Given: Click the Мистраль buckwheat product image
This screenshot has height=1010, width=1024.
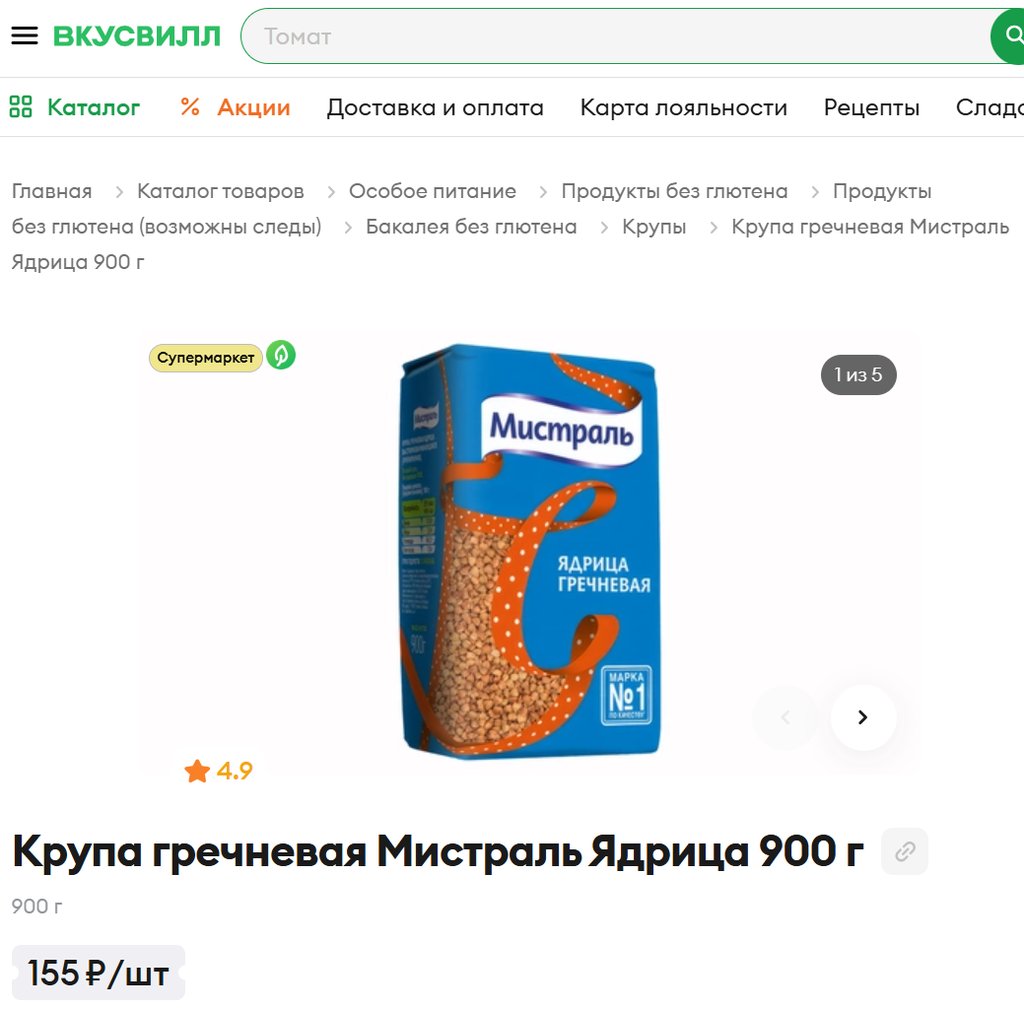Looking at the screenshot, I should tap(530, 551).
